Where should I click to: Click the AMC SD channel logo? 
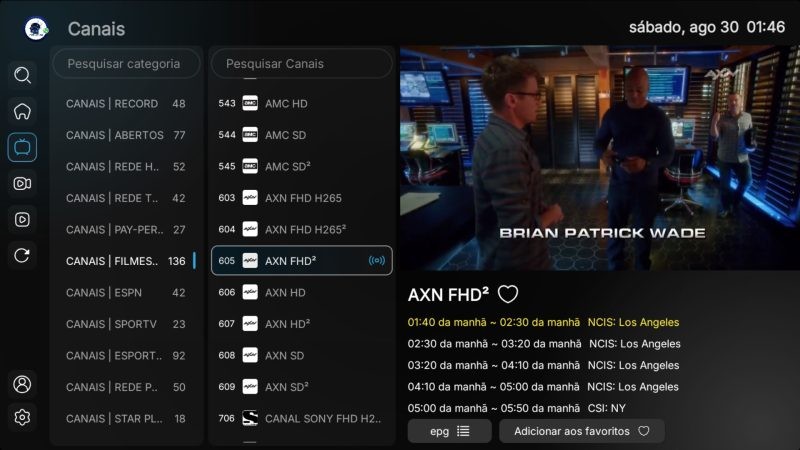click(x=250, y=135)
